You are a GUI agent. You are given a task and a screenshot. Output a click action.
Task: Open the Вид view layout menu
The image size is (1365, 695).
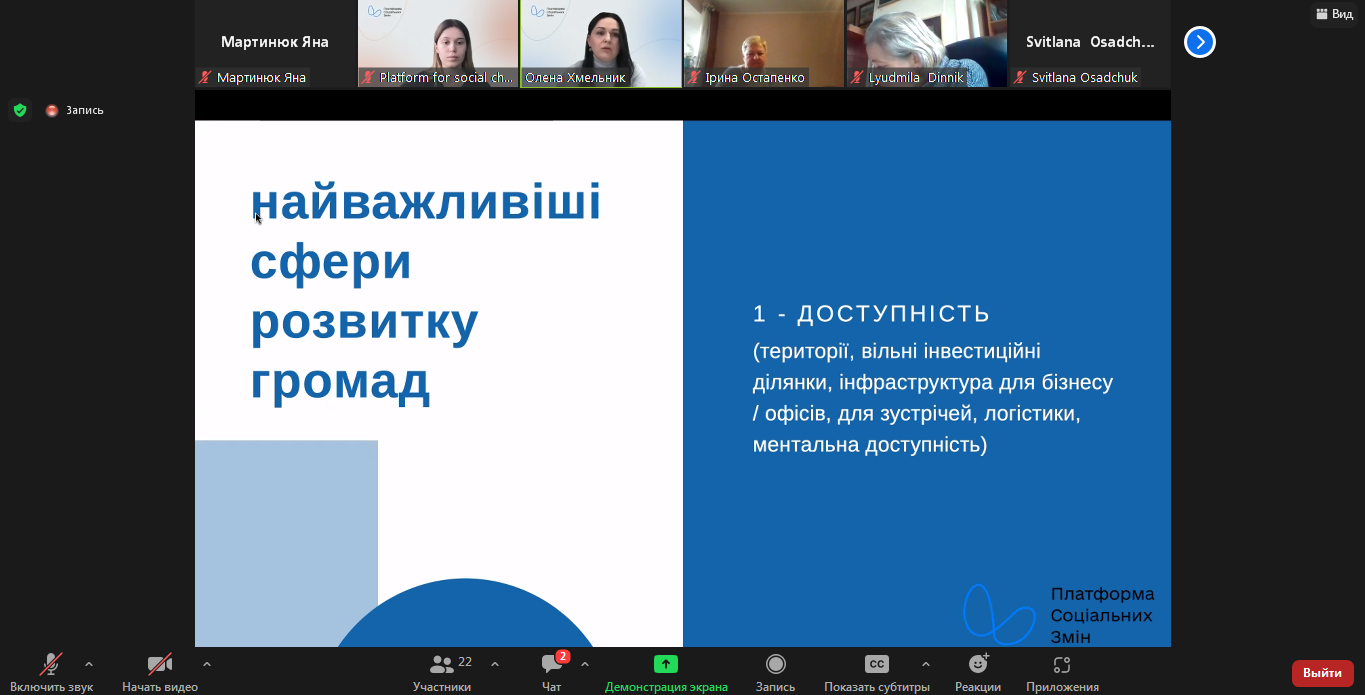1335,14
